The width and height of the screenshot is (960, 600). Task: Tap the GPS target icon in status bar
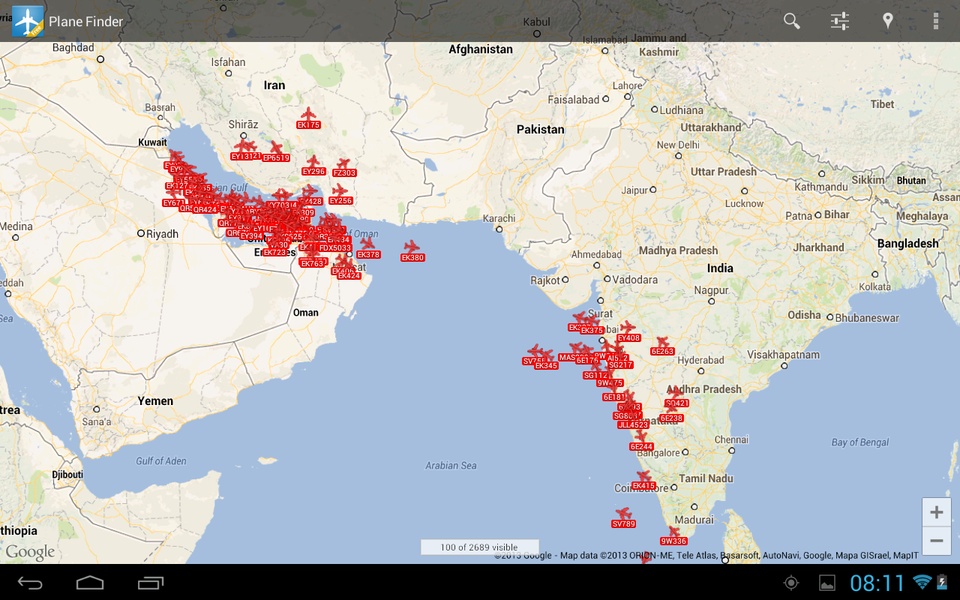[x=791, y=582]
